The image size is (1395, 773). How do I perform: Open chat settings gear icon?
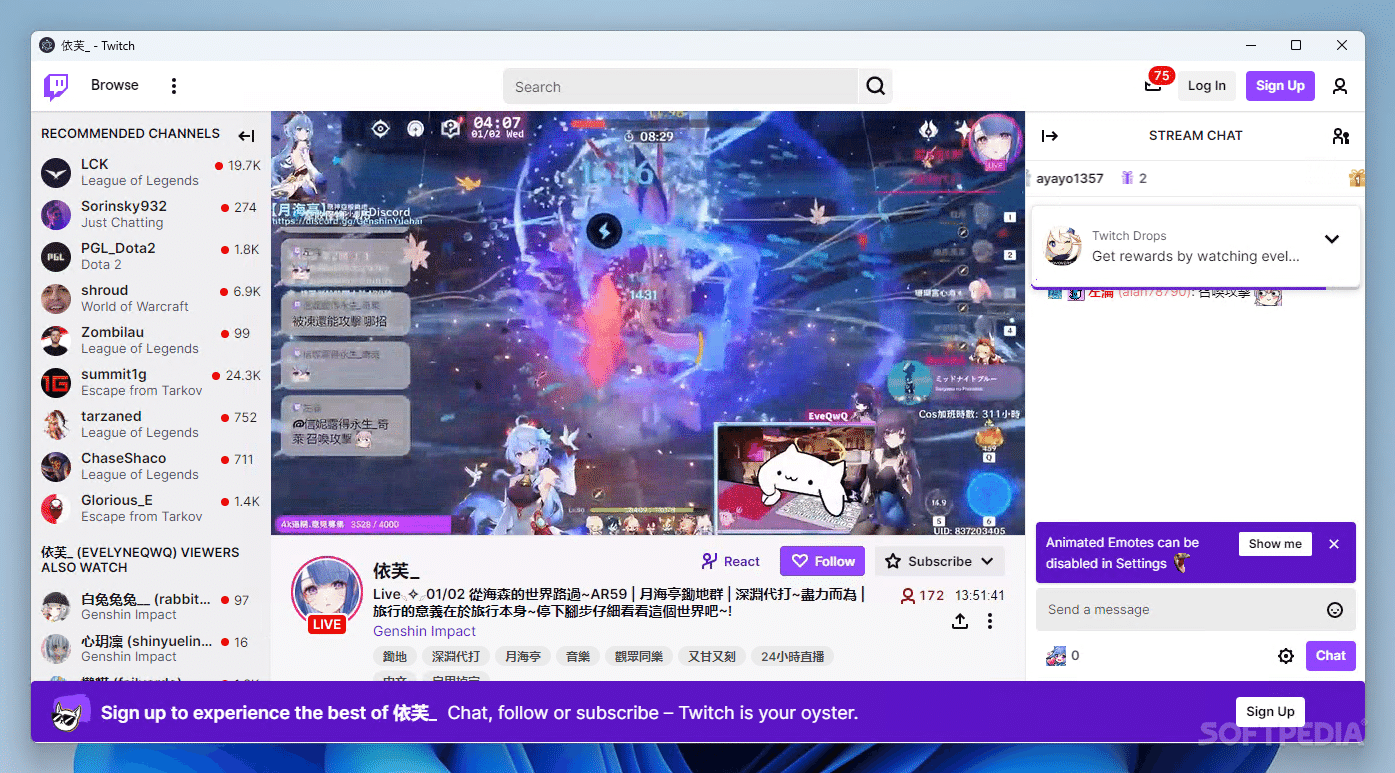1286,656
